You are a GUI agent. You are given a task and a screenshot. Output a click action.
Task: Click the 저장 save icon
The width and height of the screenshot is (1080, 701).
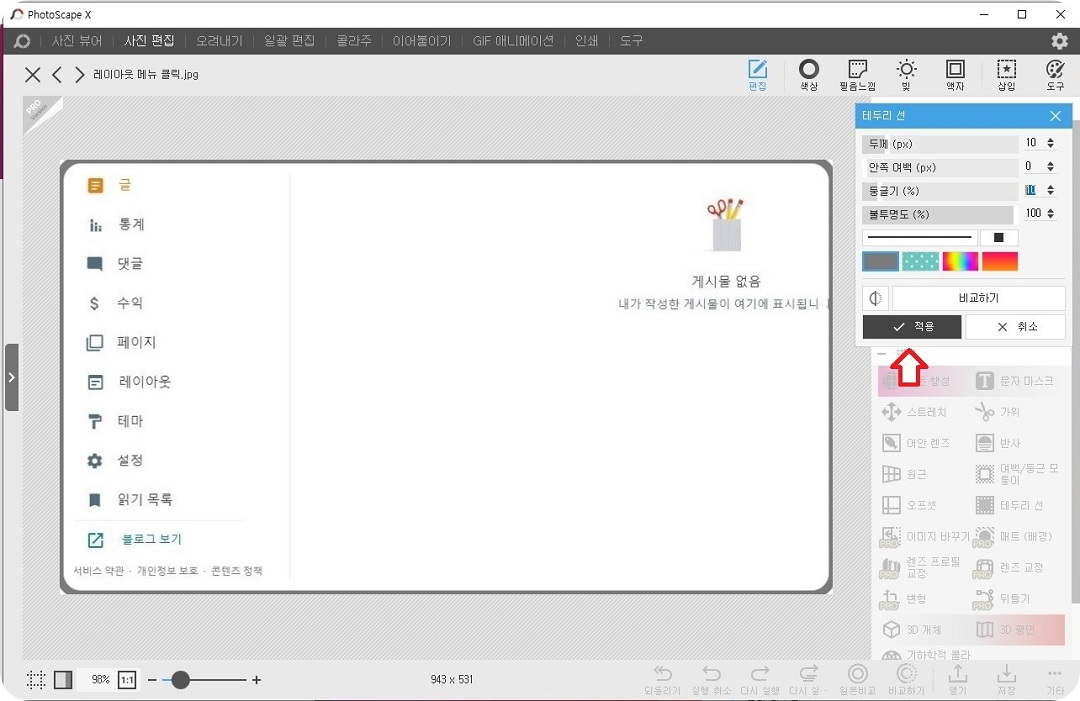pos(1006,679)
